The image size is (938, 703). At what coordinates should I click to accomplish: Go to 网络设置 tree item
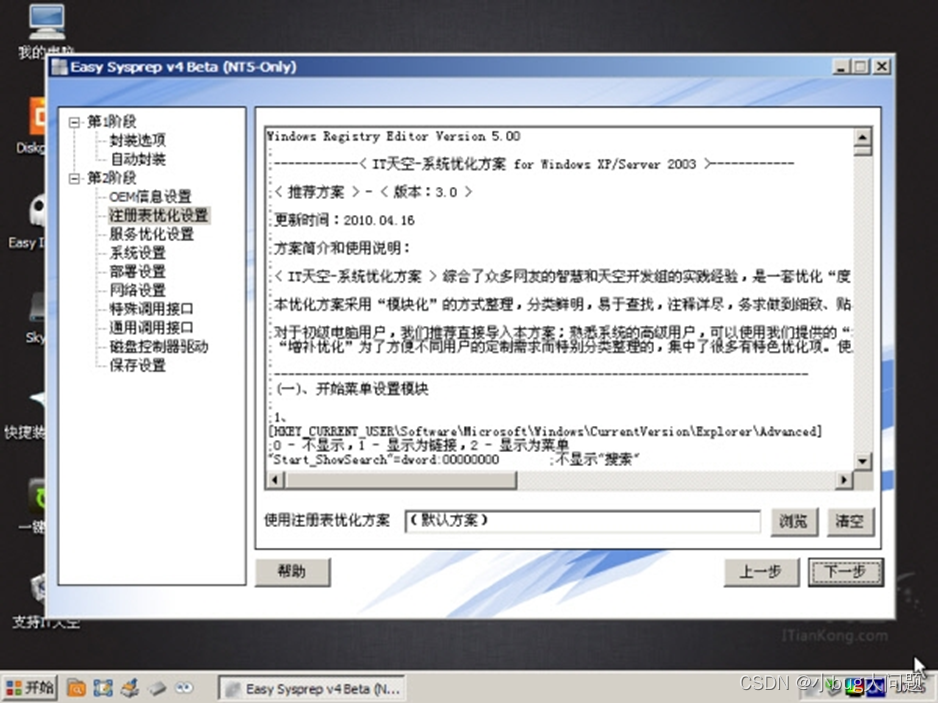point(138,290)
